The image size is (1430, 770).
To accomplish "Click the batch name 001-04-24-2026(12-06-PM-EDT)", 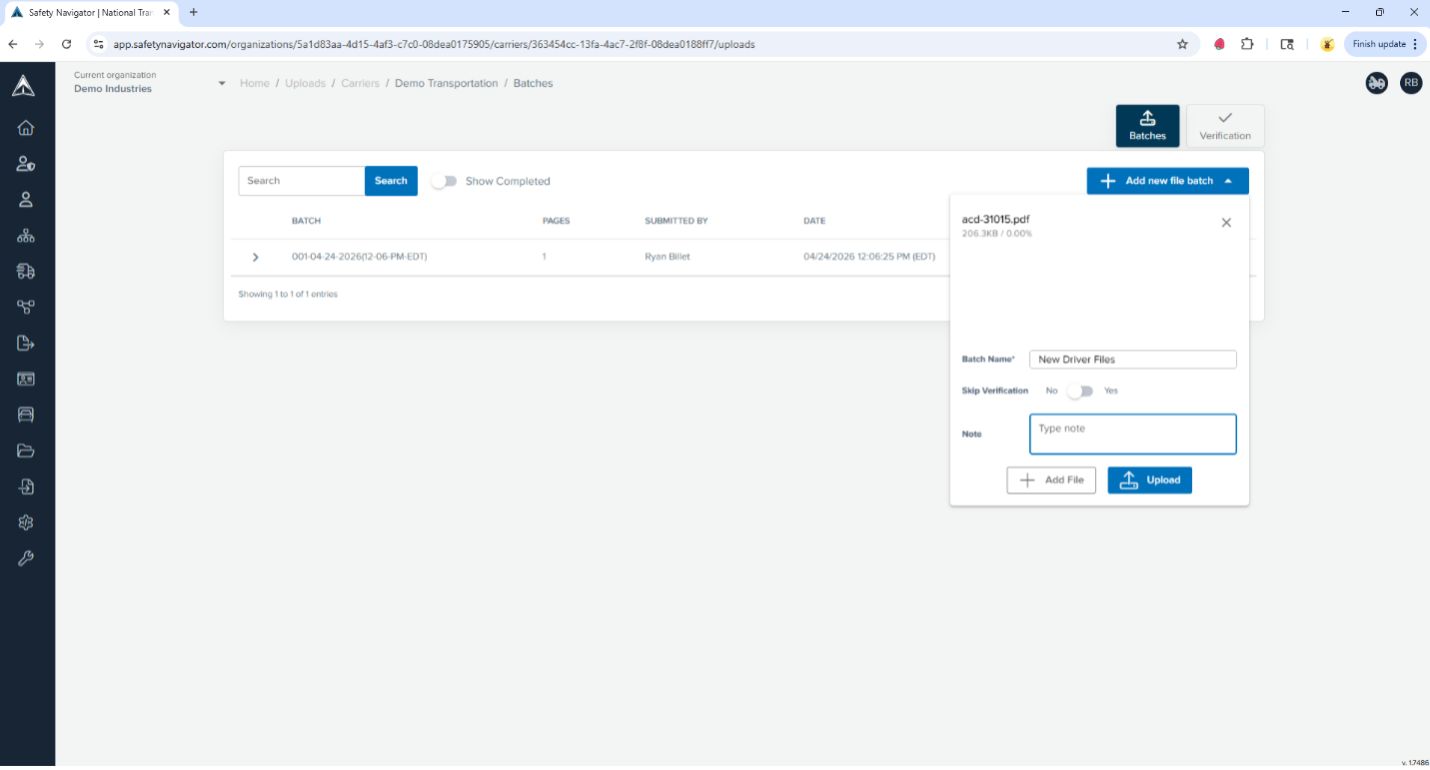I will point(360,257).
